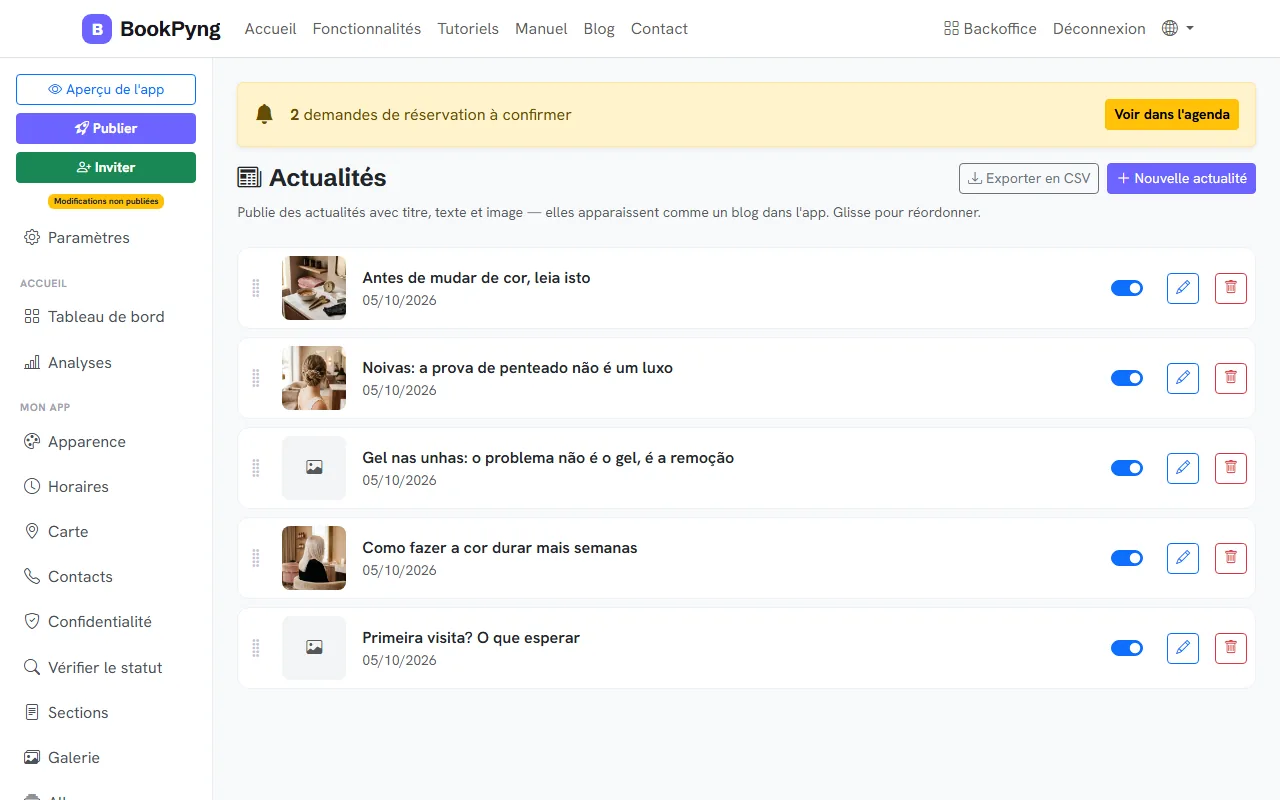The image size is (1280, 800).
Task: Click the Publier button
Action: [106, 128]
